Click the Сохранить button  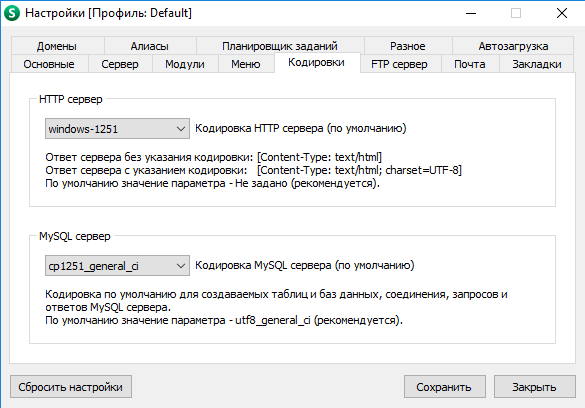pos(444,387)
